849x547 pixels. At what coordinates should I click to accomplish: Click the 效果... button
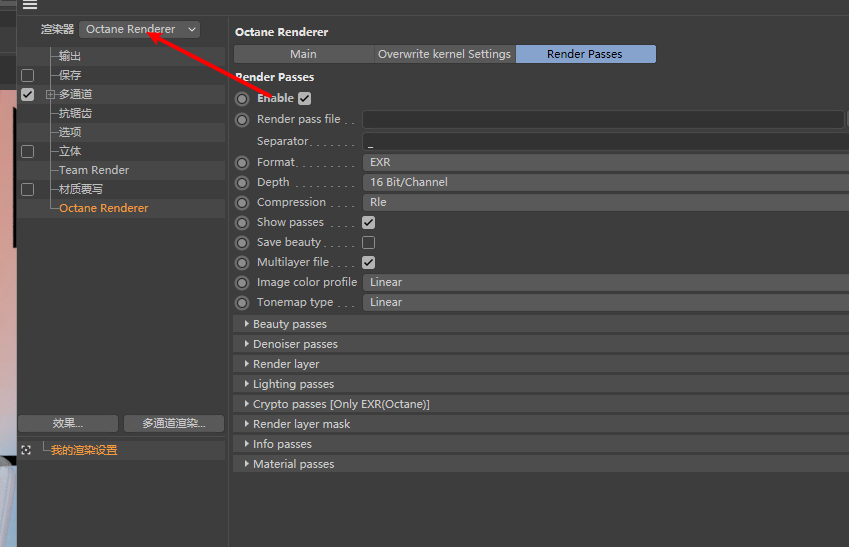point(68,424)
